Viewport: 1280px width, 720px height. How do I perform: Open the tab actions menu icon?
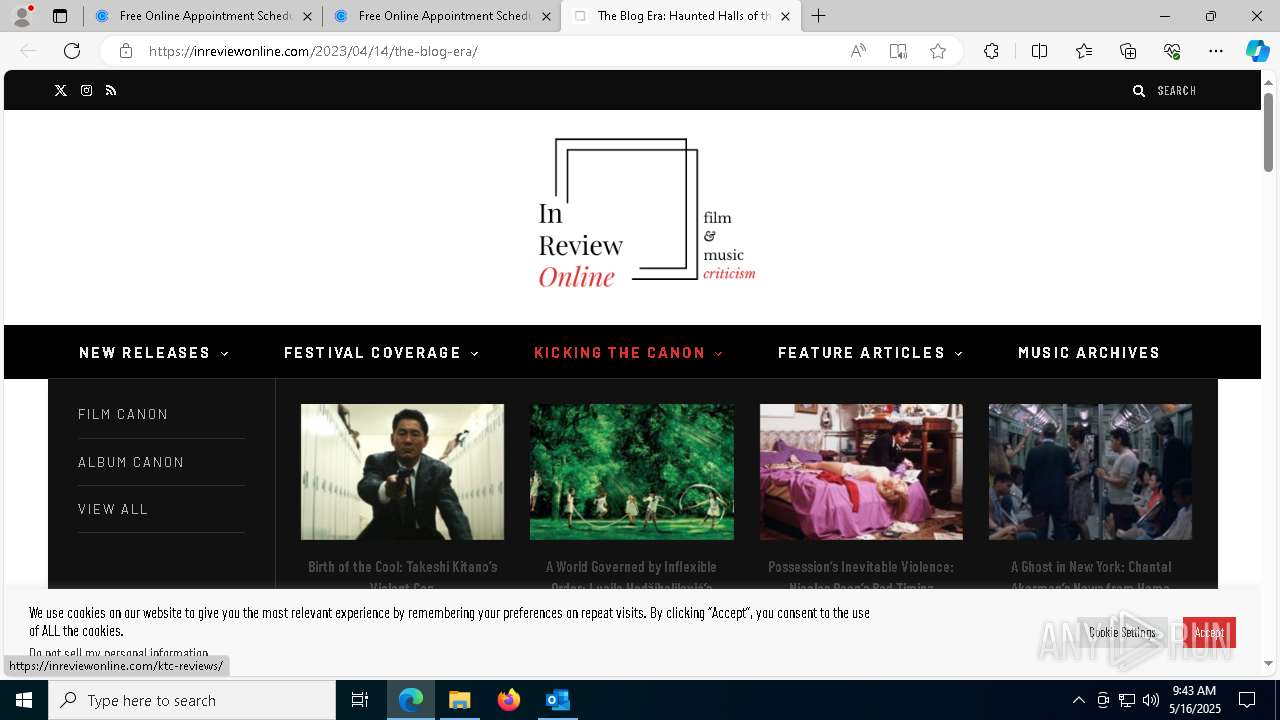60,16
